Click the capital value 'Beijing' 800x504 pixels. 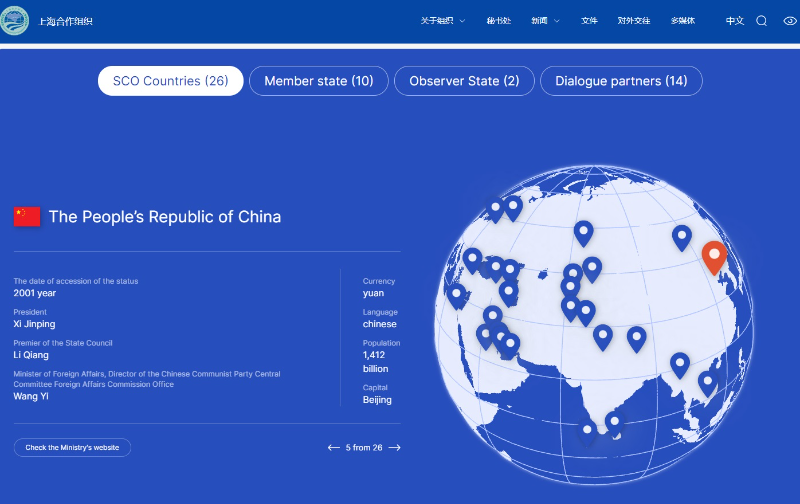click(377, 400)
